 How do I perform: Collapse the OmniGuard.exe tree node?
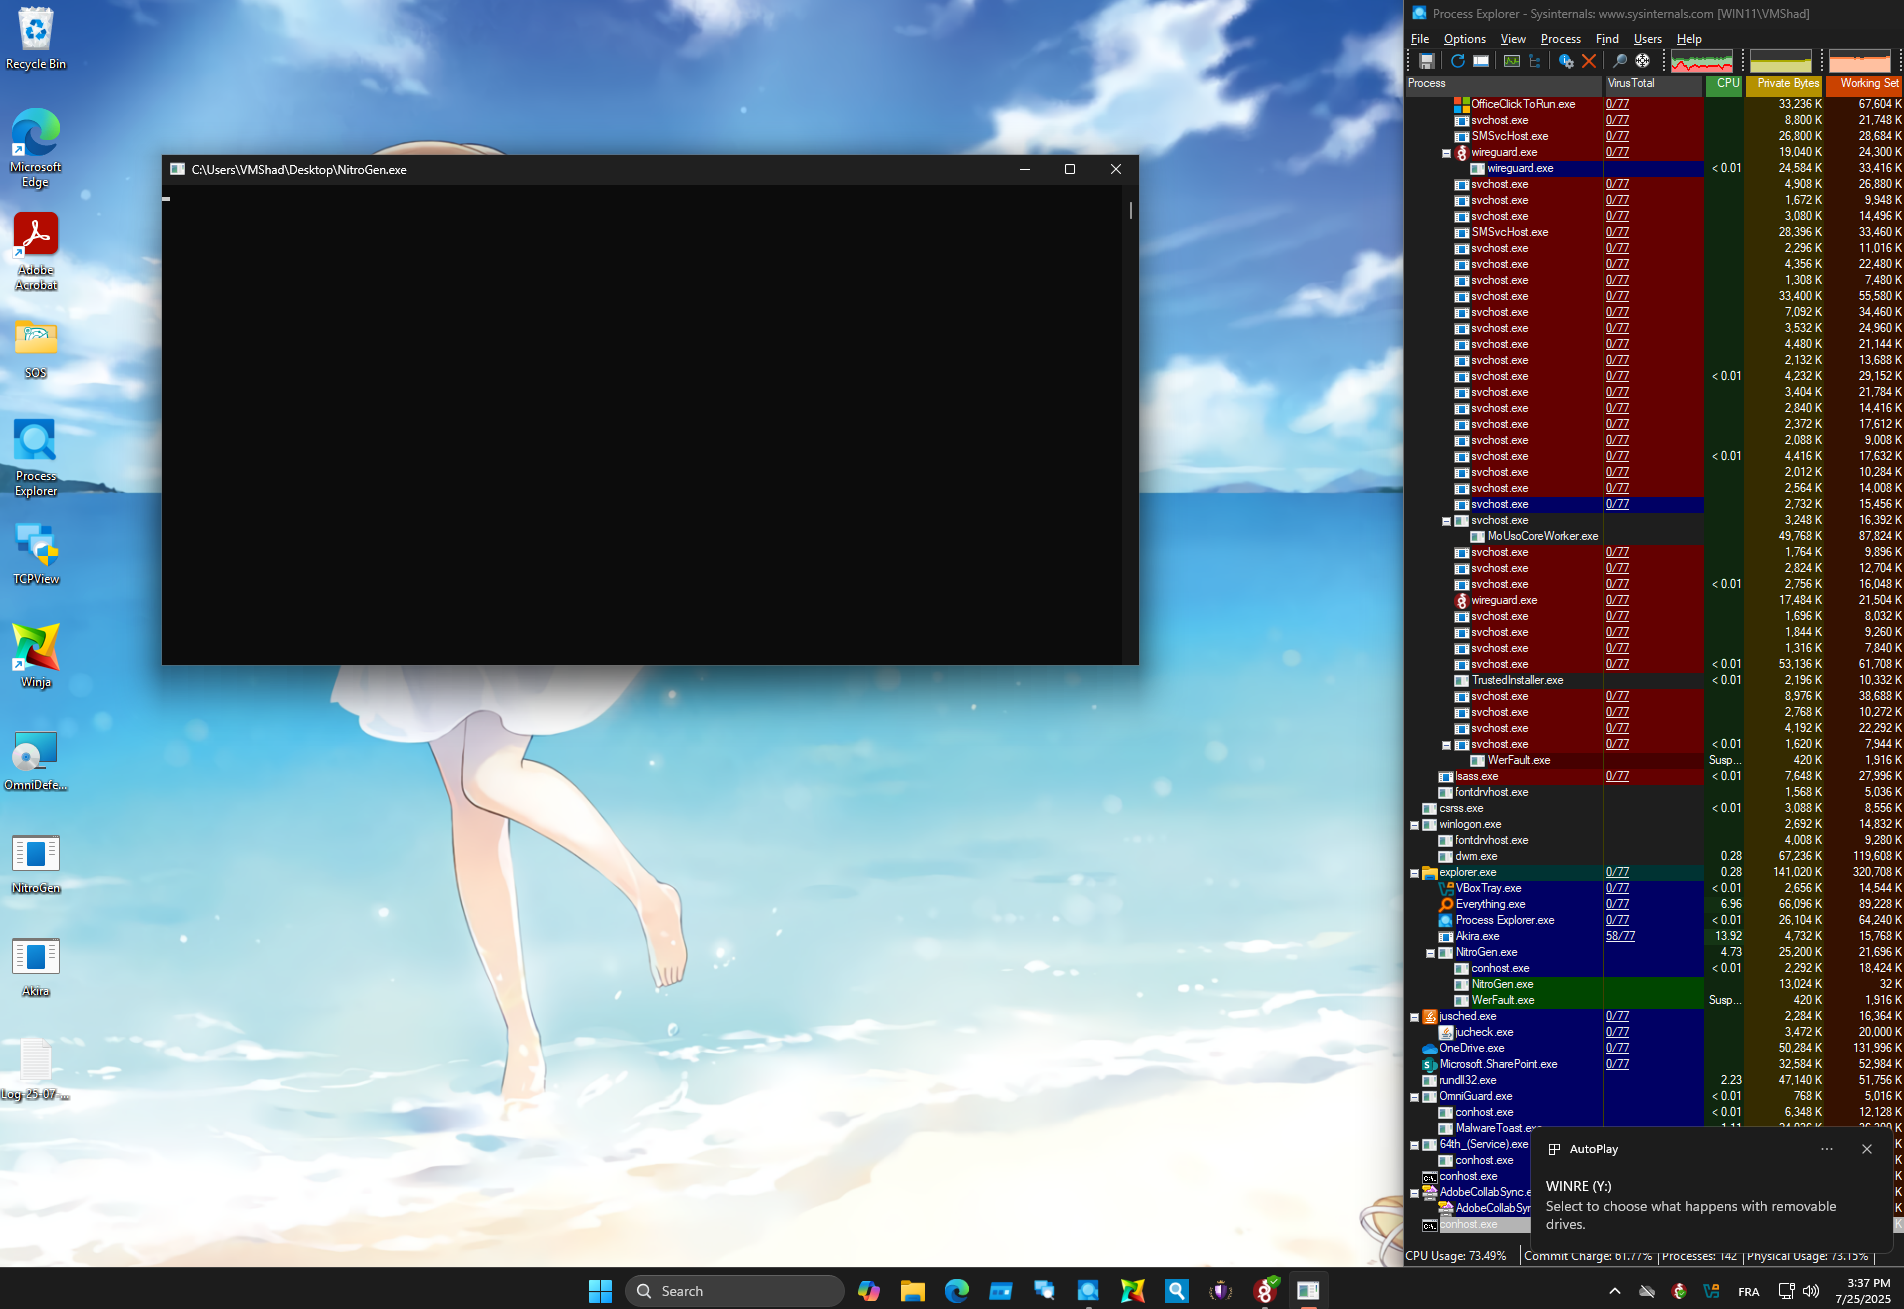[1414, 1097]
